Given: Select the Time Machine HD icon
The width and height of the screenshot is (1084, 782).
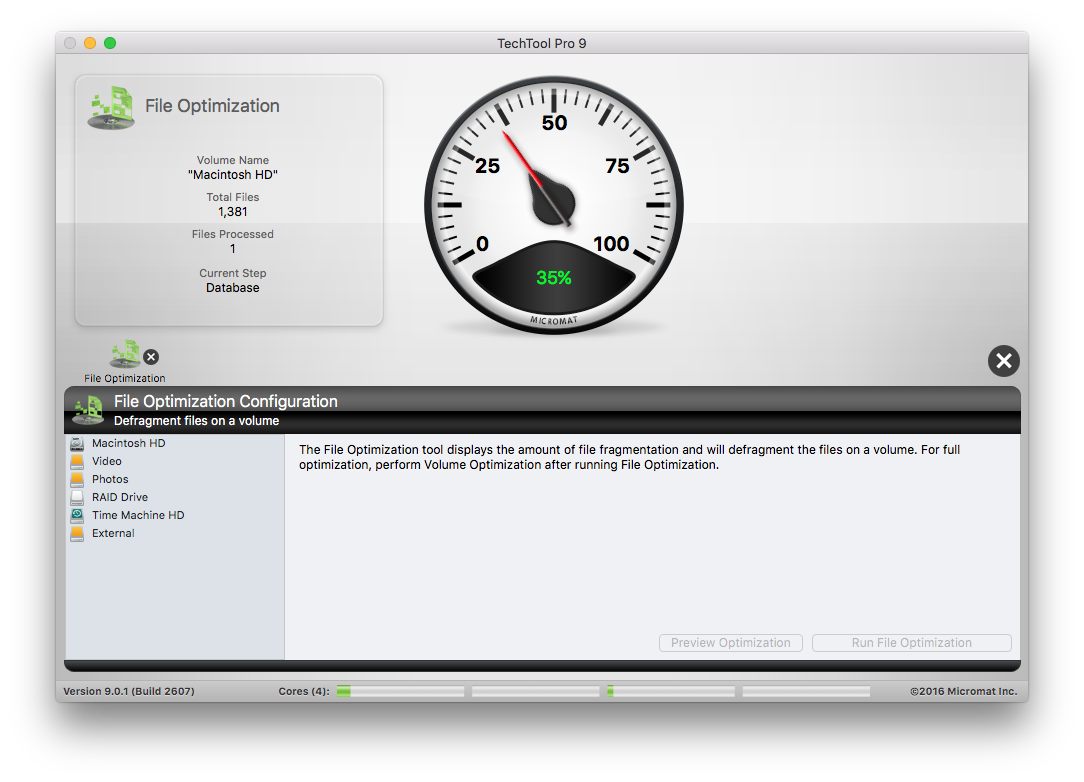Looking at the screenshot, I should coord(77,515).
